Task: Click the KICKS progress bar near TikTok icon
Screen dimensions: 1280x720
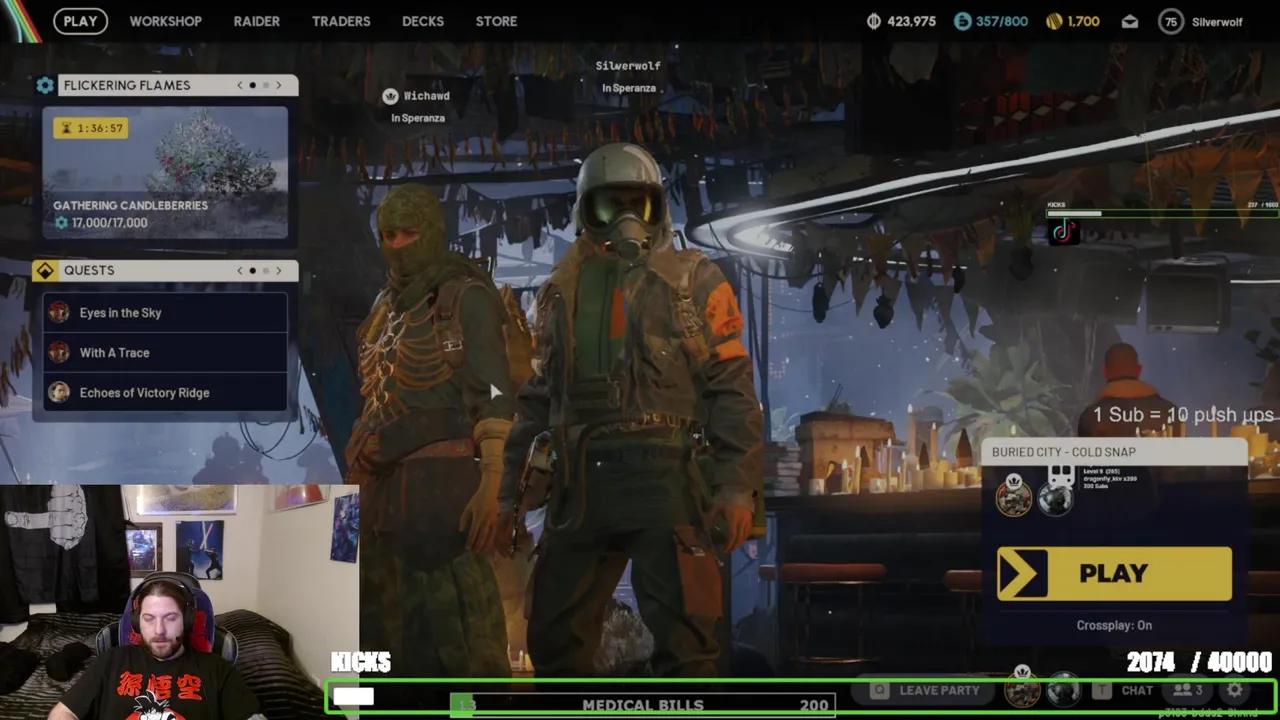Action: (1162, 213)
